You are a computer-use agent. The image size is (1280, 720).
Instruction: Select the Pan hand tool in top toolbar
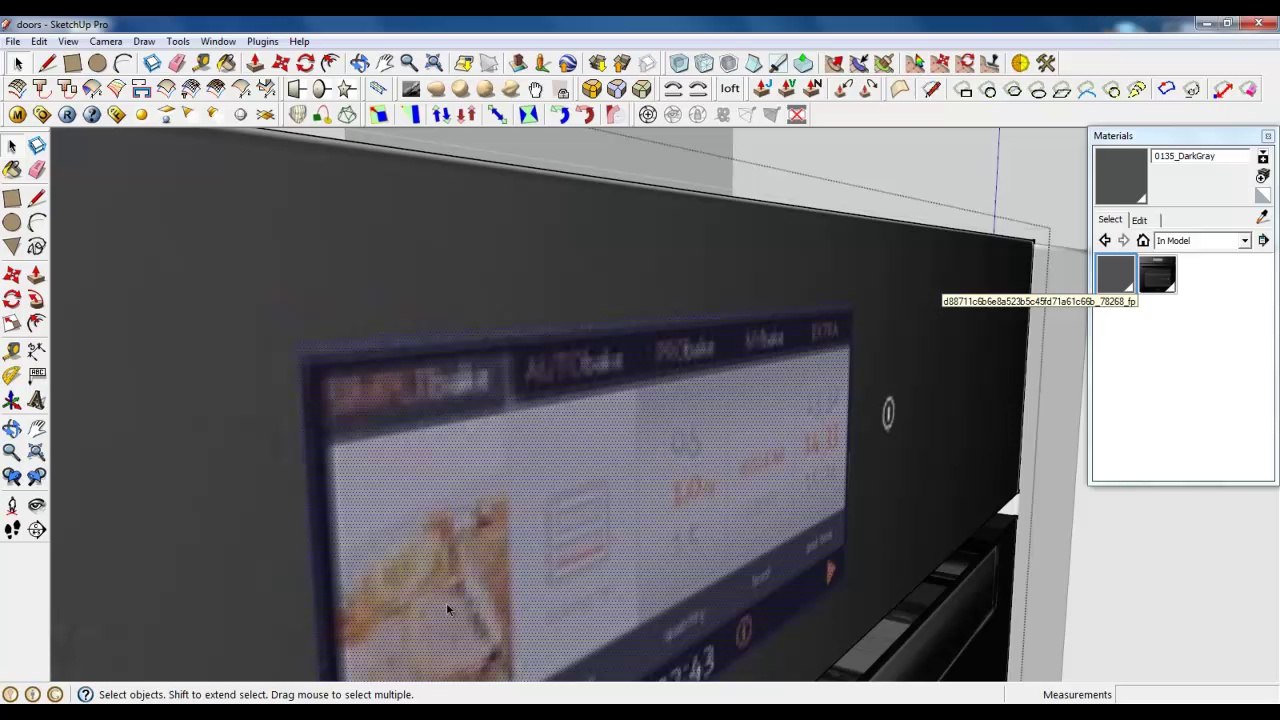(x=384, y=64)
